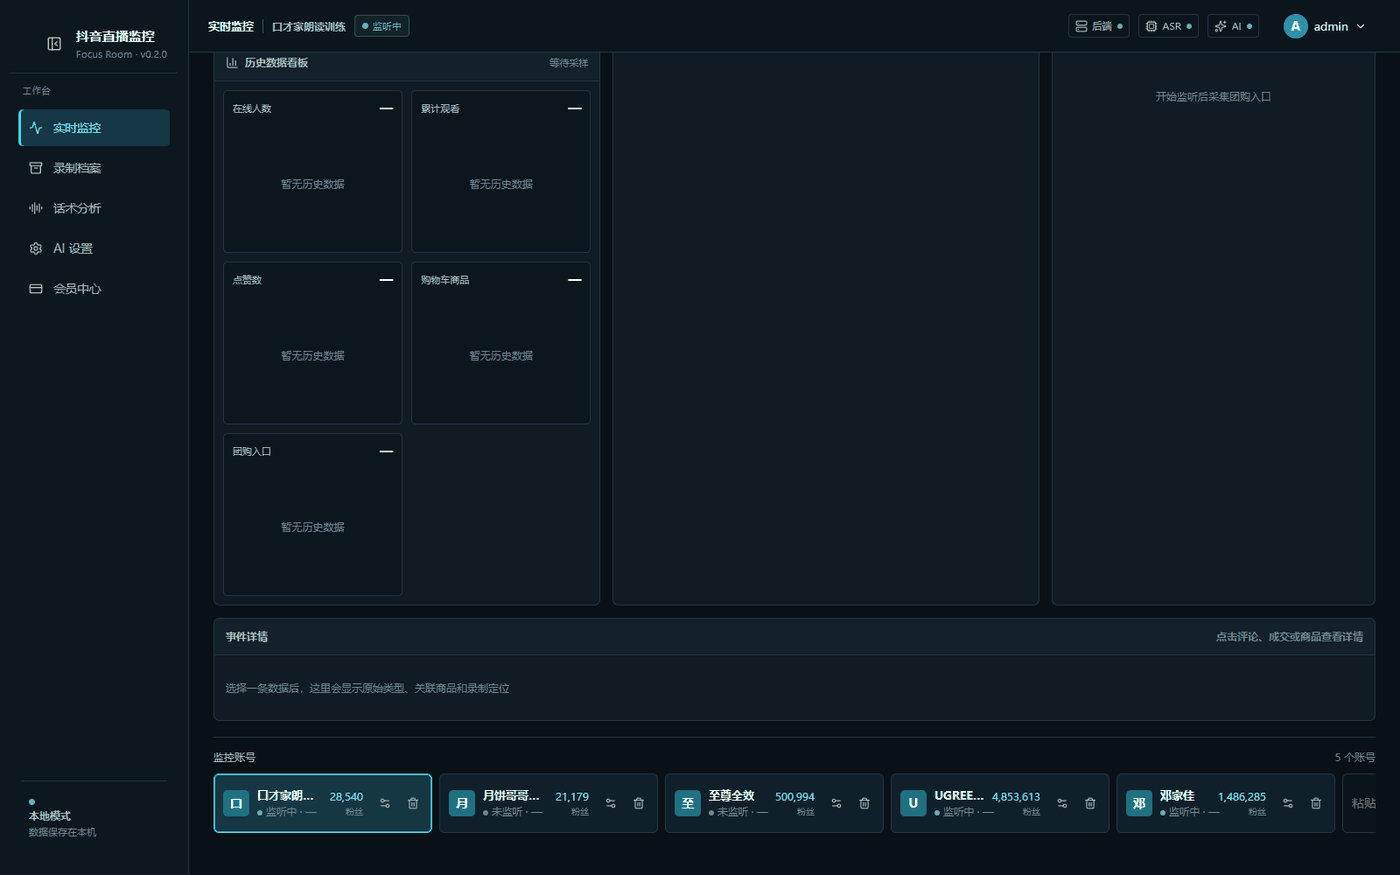The image size is (1400, 875).
Task: Click the 事件详情 panel heading
Action: pyautogui.click(x=247, y=637)
